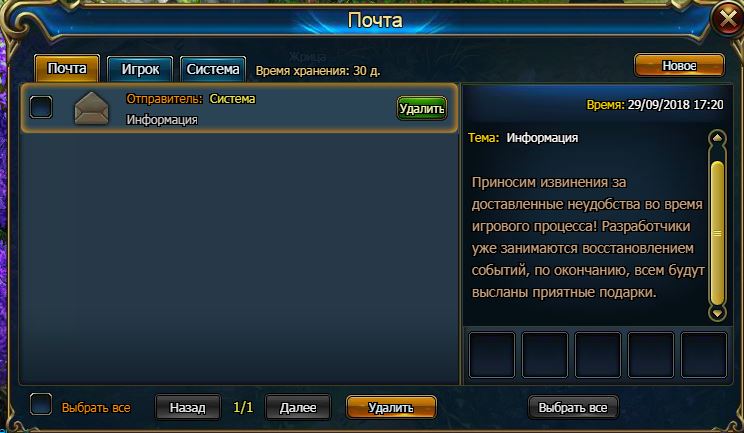Click green Удалить button on the message row
Viewport: 744px width, 433px height.
click(x=422, y=109)
